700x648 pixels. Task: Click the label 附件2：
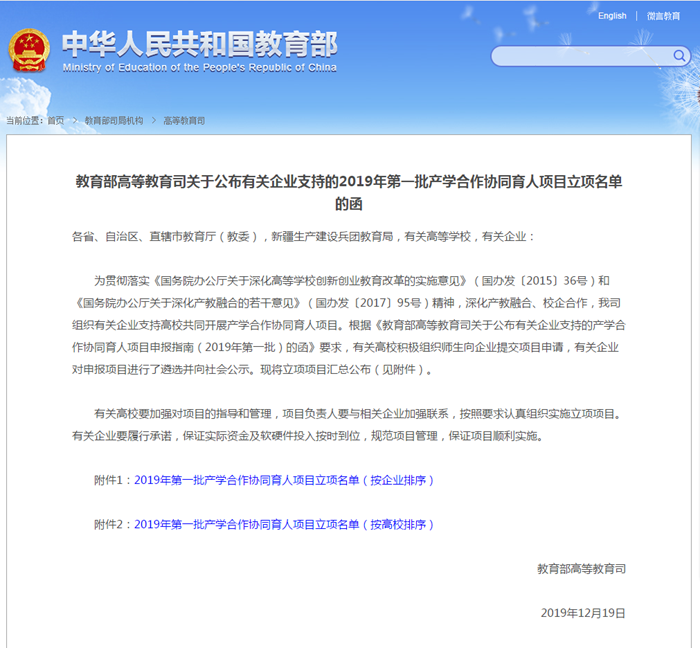[x=114, y=524]
